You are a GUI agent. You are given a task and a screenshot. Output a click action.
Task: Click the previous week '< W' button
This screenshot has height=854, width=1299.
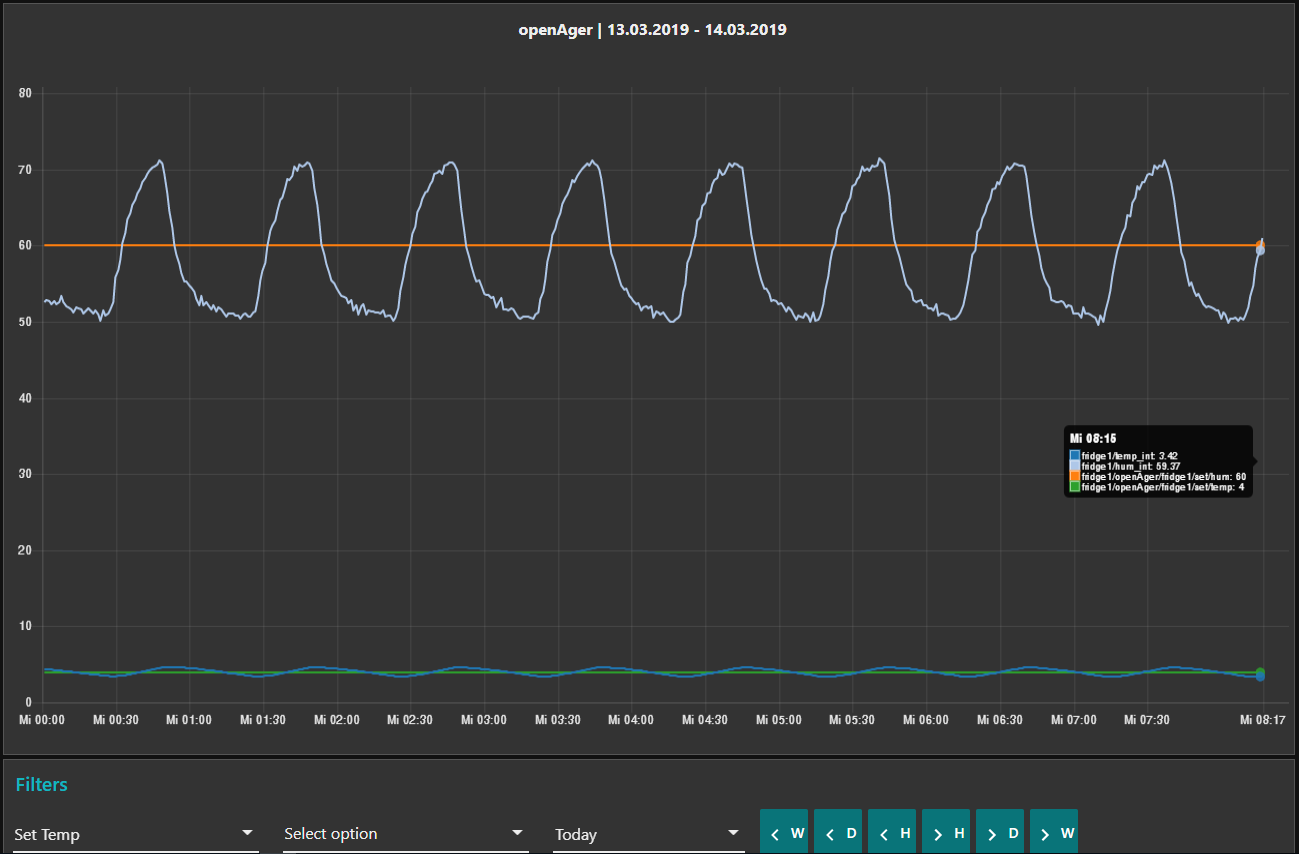(784, 832)
